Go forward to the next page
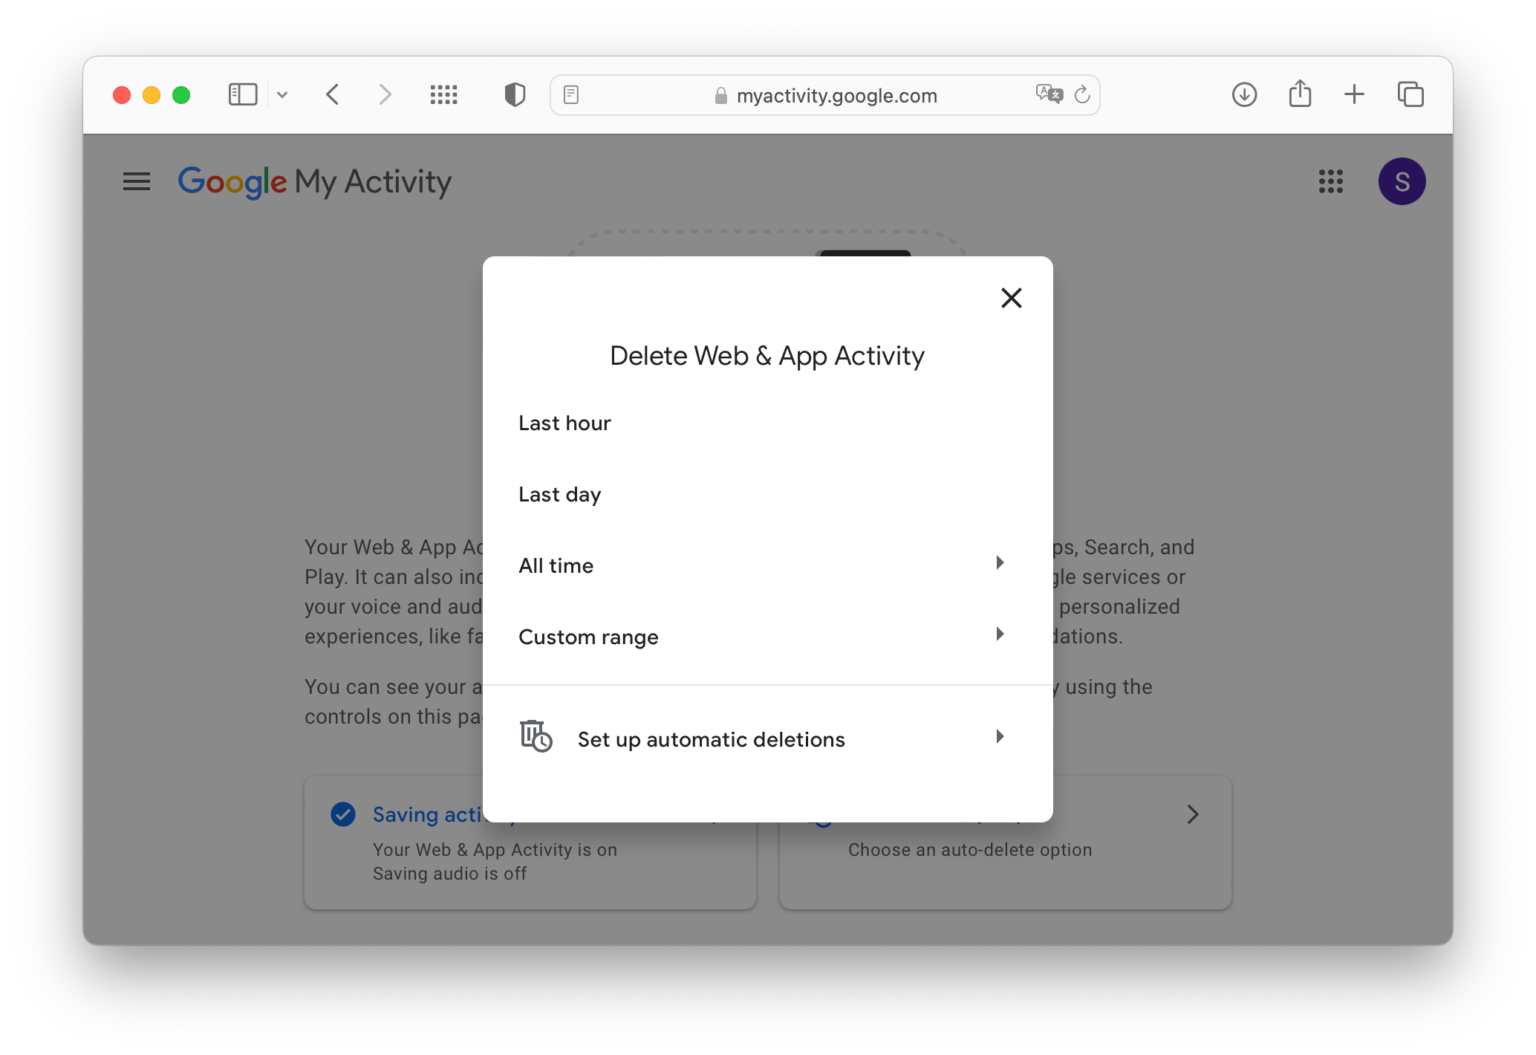1536x1055 pixels. pos(385,94)
